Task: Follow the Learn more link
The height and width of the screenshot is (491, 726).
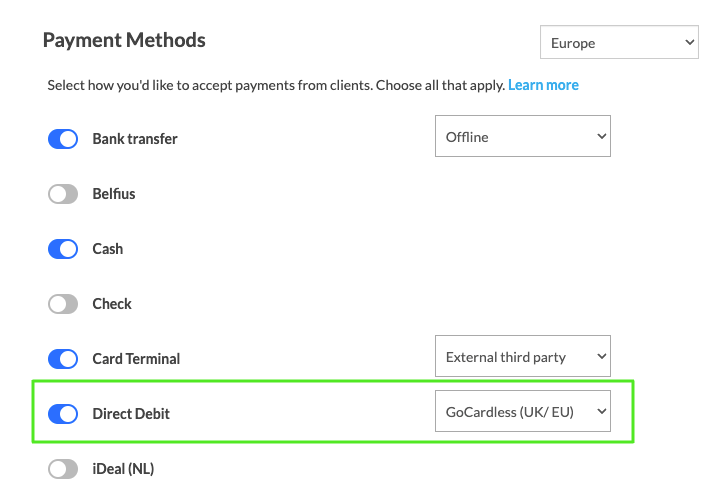Action: (543, 85)
